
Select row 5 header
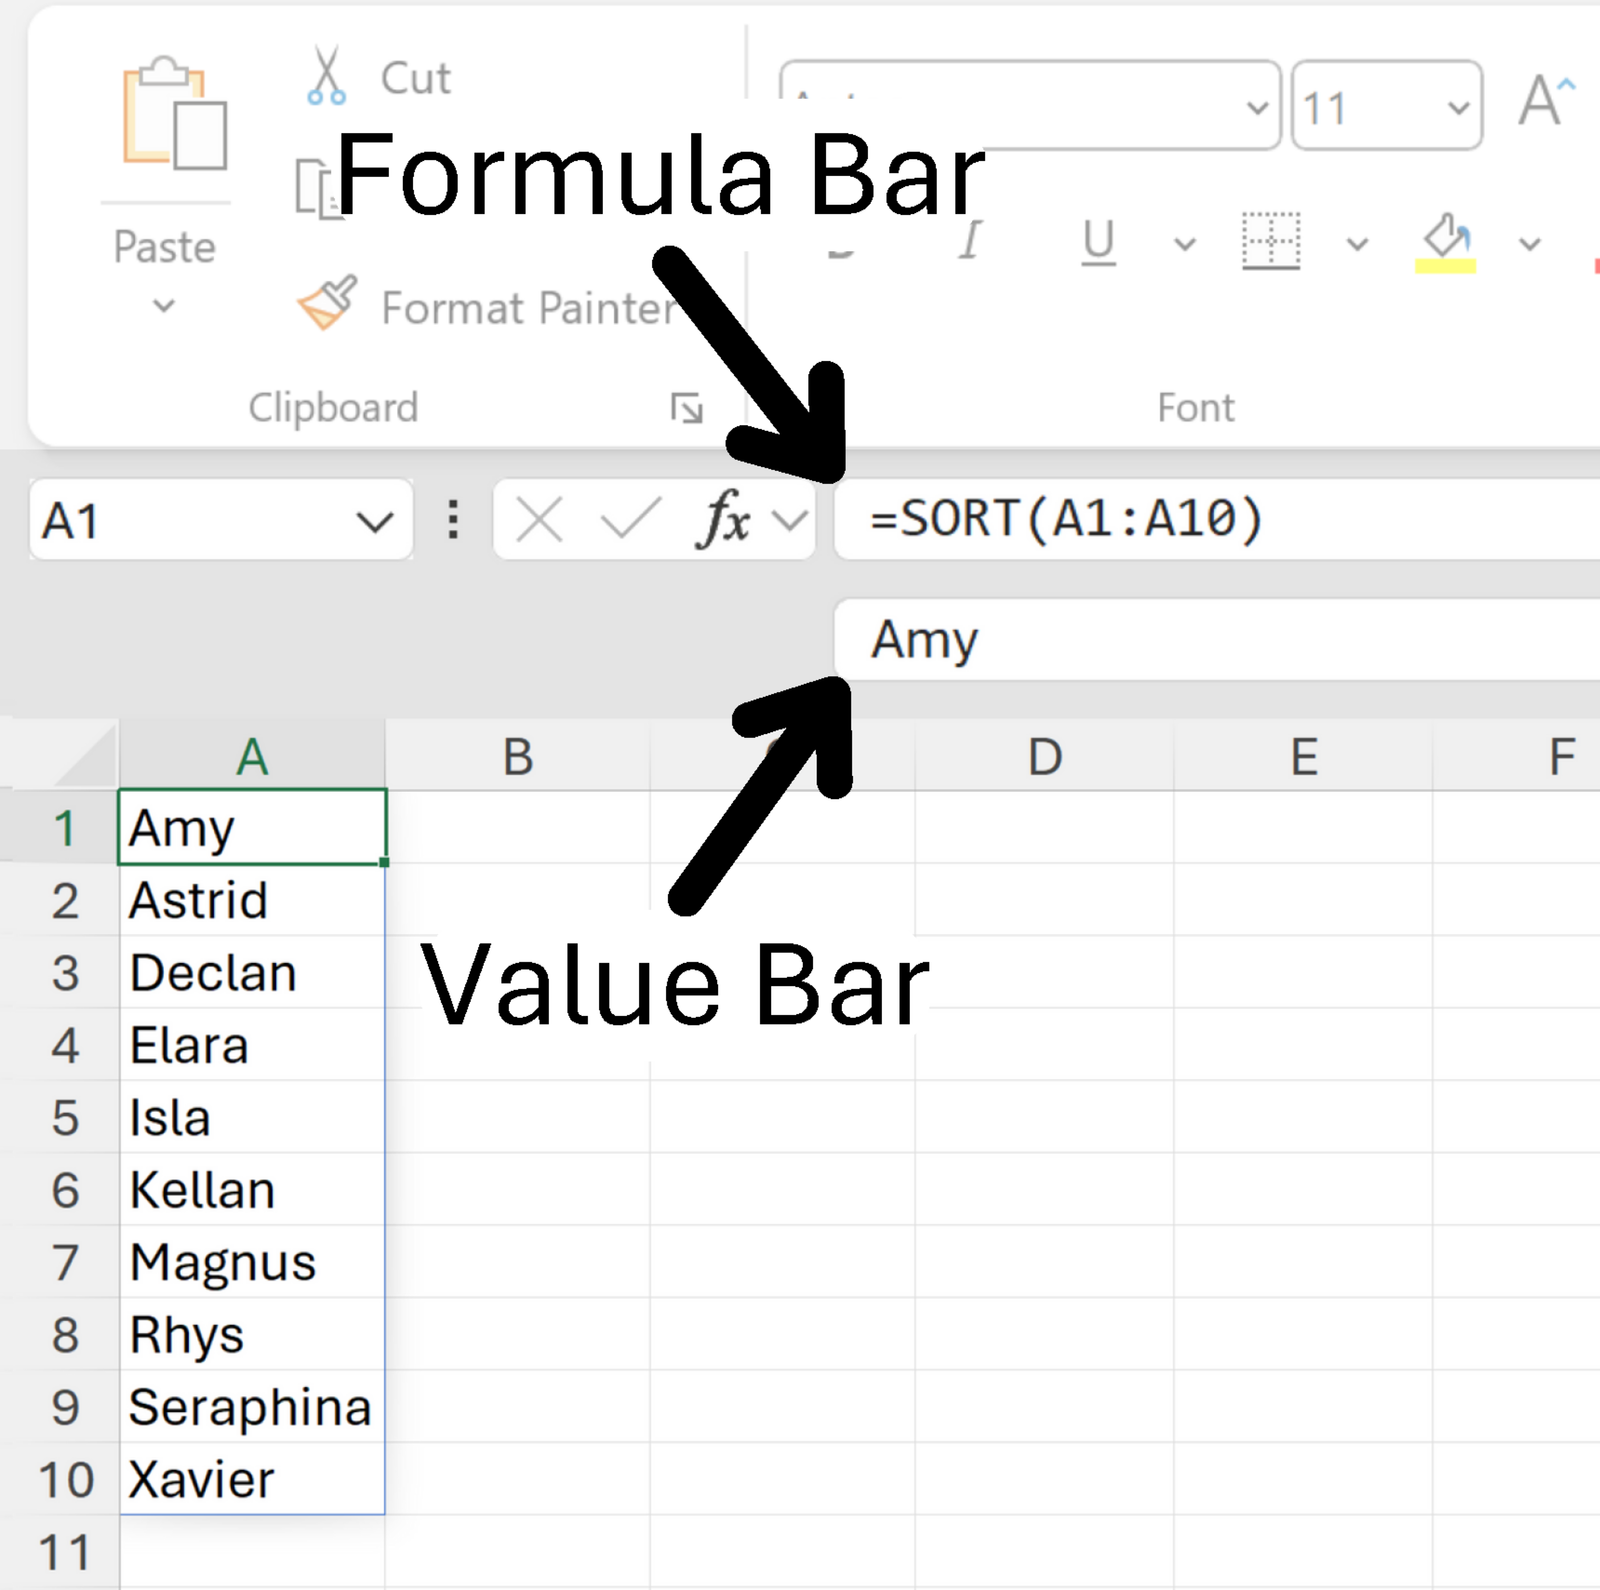(x=64, y=1117)
